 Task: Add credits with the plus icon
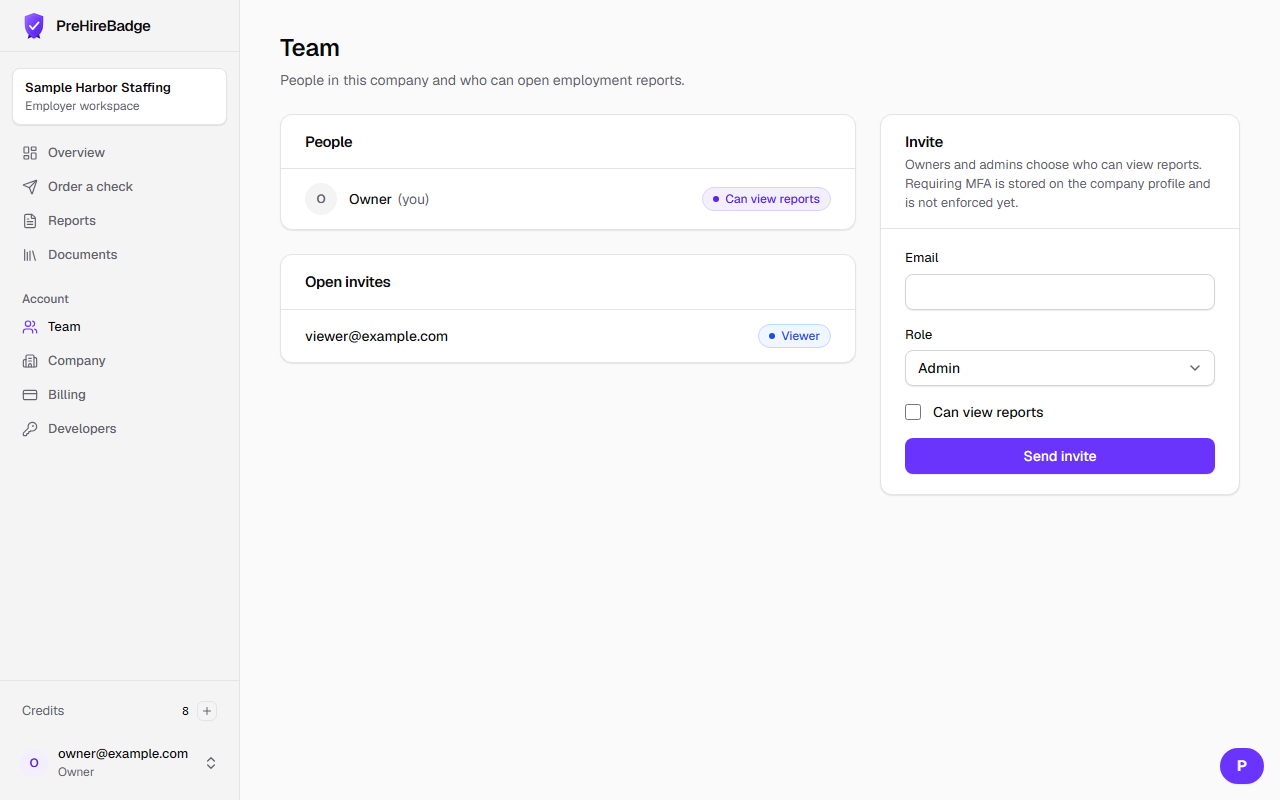point(207,711)
